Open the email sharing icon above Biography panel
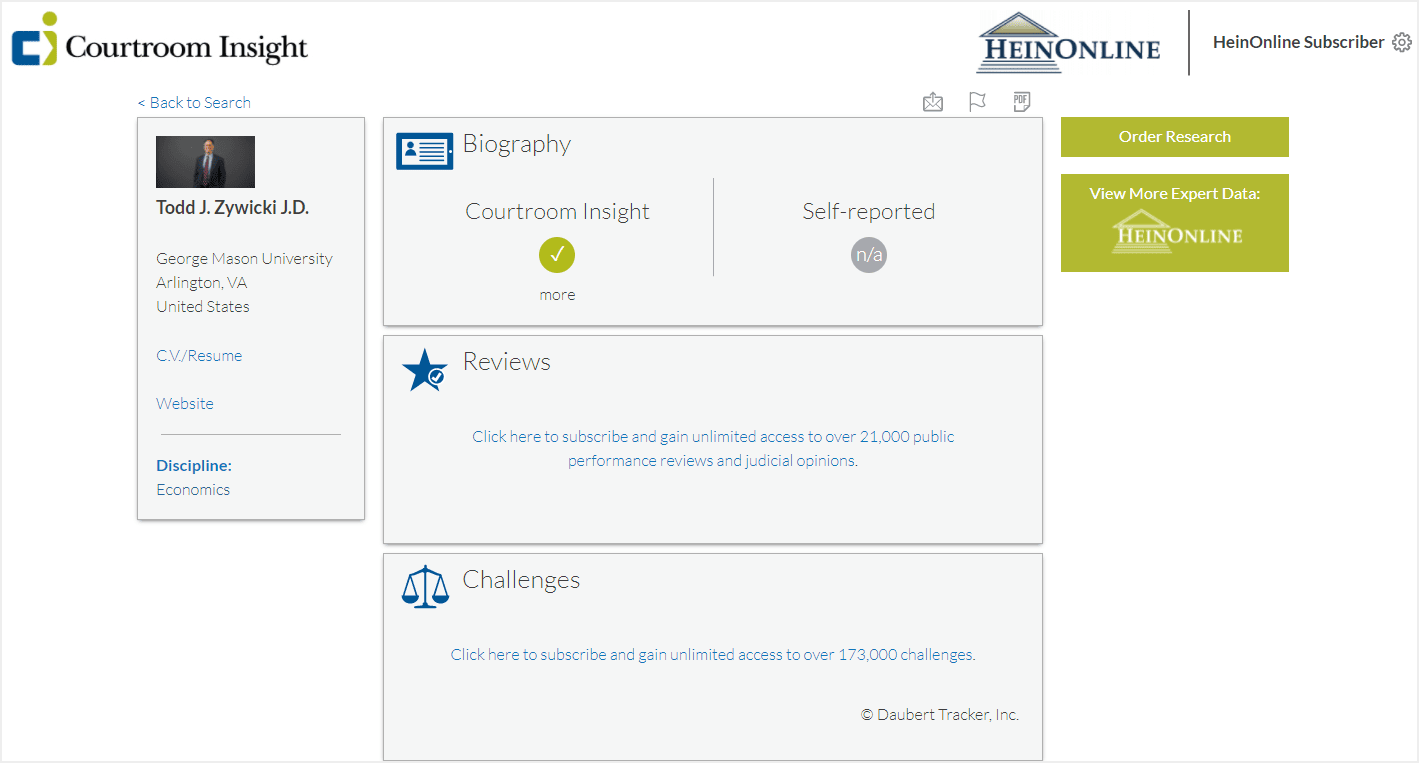The width and height of the screenshot is (1419, 763). coord(932,101)
